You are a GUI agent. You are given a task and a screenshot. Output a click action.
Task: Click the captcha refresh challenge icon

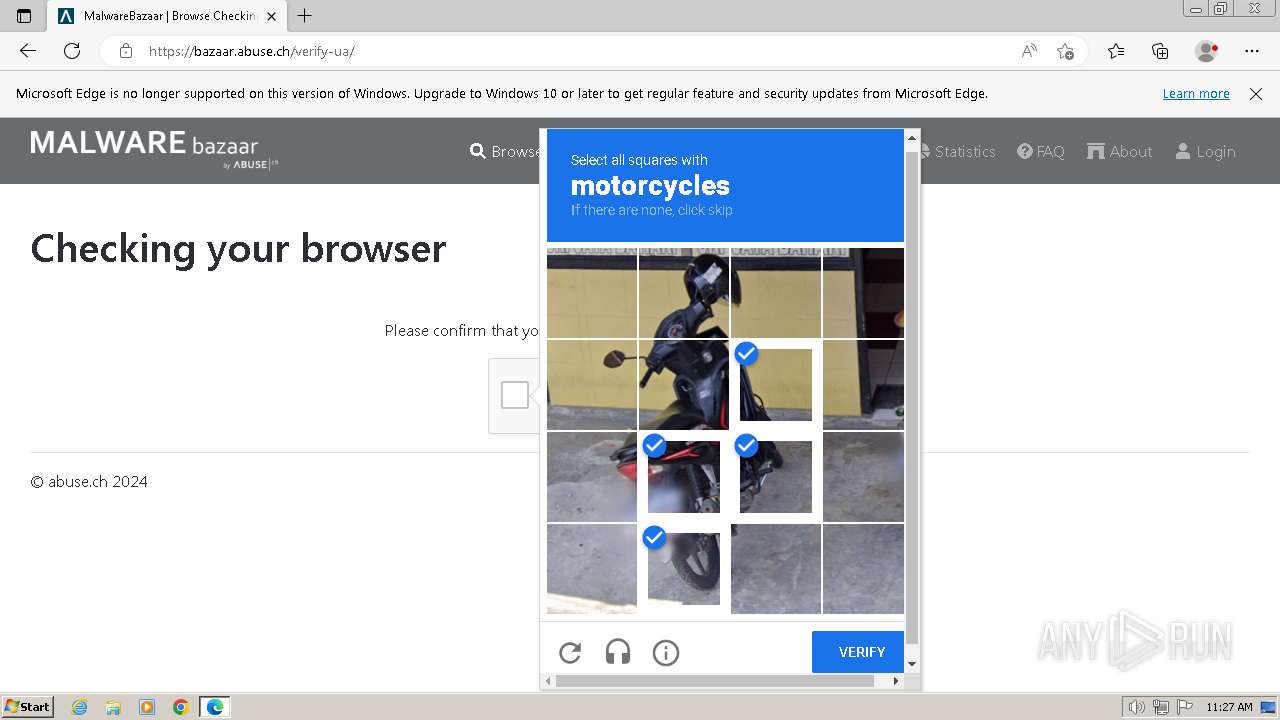(x=570, y=653)
